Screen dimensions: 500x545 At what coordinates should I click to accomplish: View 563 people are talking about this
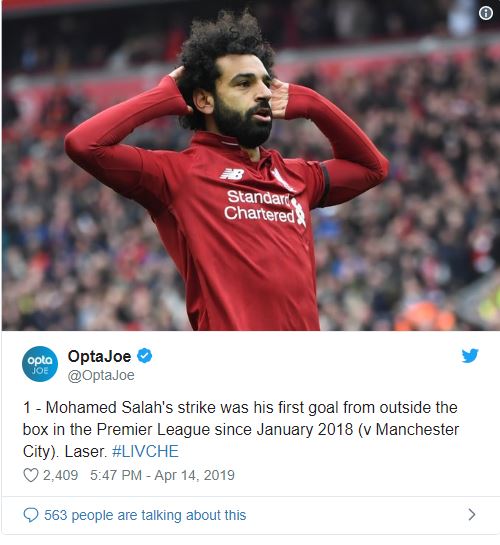click(x=145, y=515)
